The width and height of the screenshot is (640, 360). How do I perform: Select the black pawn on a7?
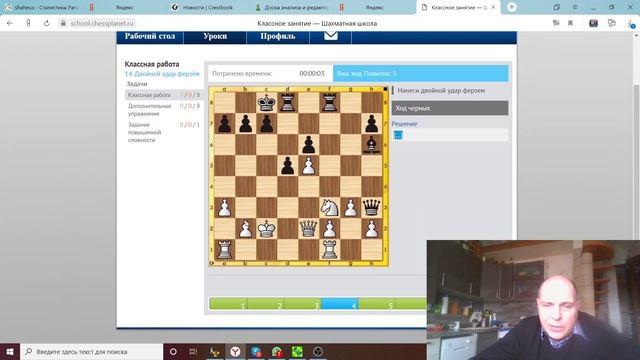[x=224, y=124]
